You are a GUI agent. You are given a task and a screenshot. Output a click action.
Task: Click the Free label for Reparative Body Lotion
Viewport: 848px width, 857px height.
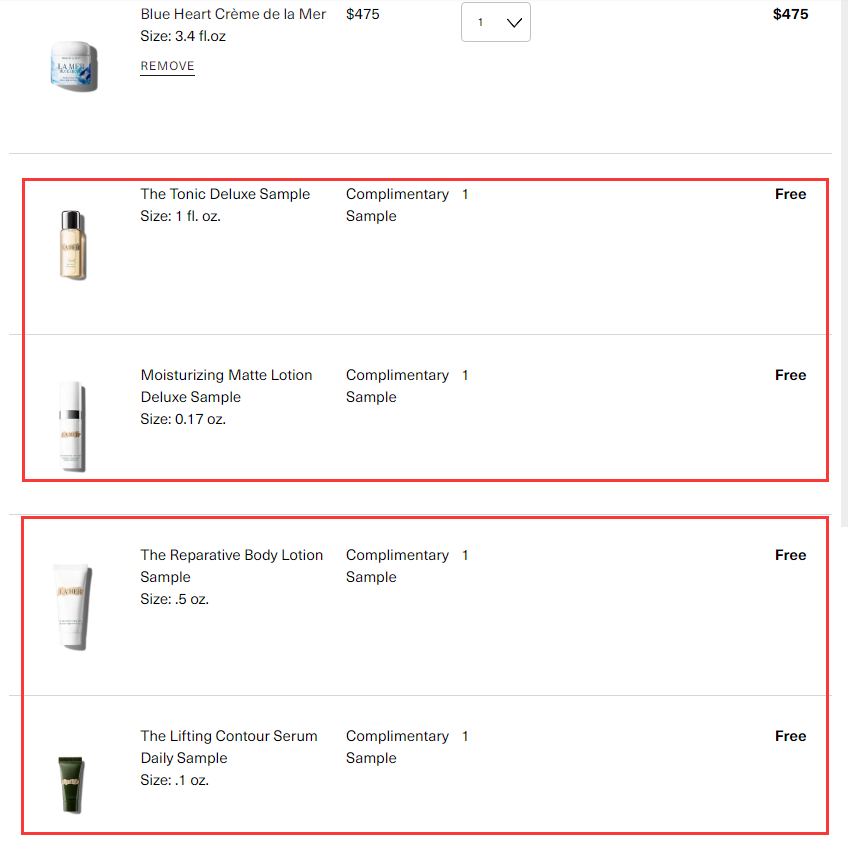(790, 555)
